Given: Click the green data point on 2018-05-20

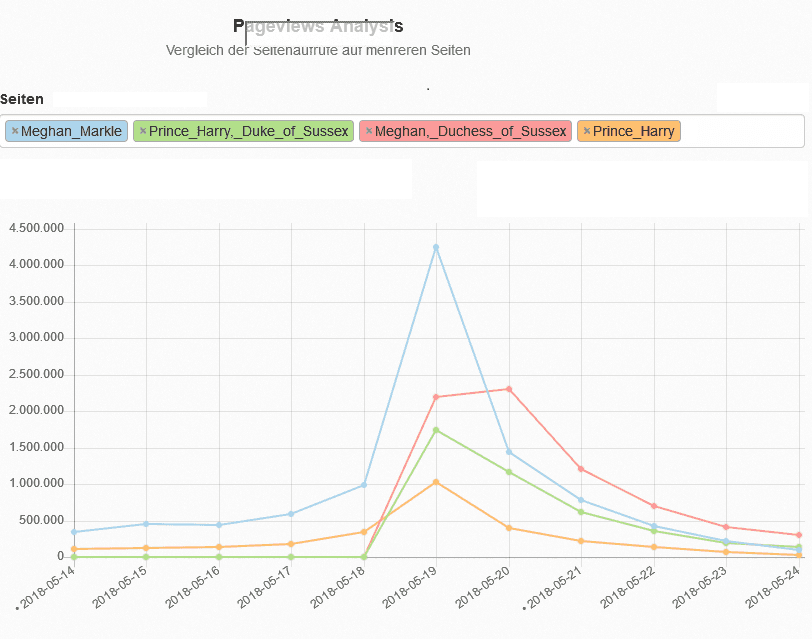Looking at the screenshot, I should [x=509, y=472].
